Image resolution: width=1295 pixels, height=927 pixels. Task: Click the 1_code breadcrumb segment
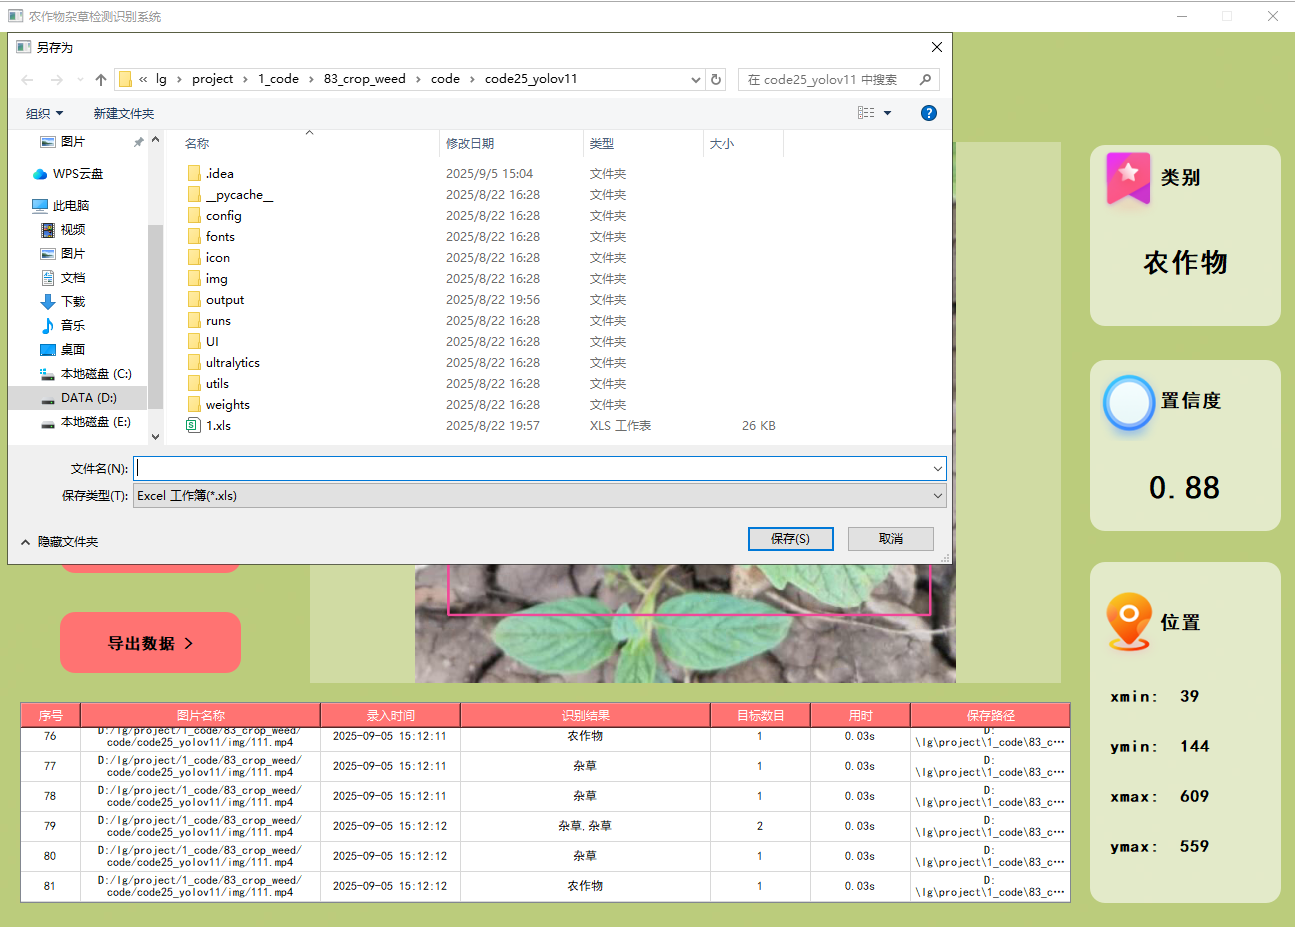(278, 79)
